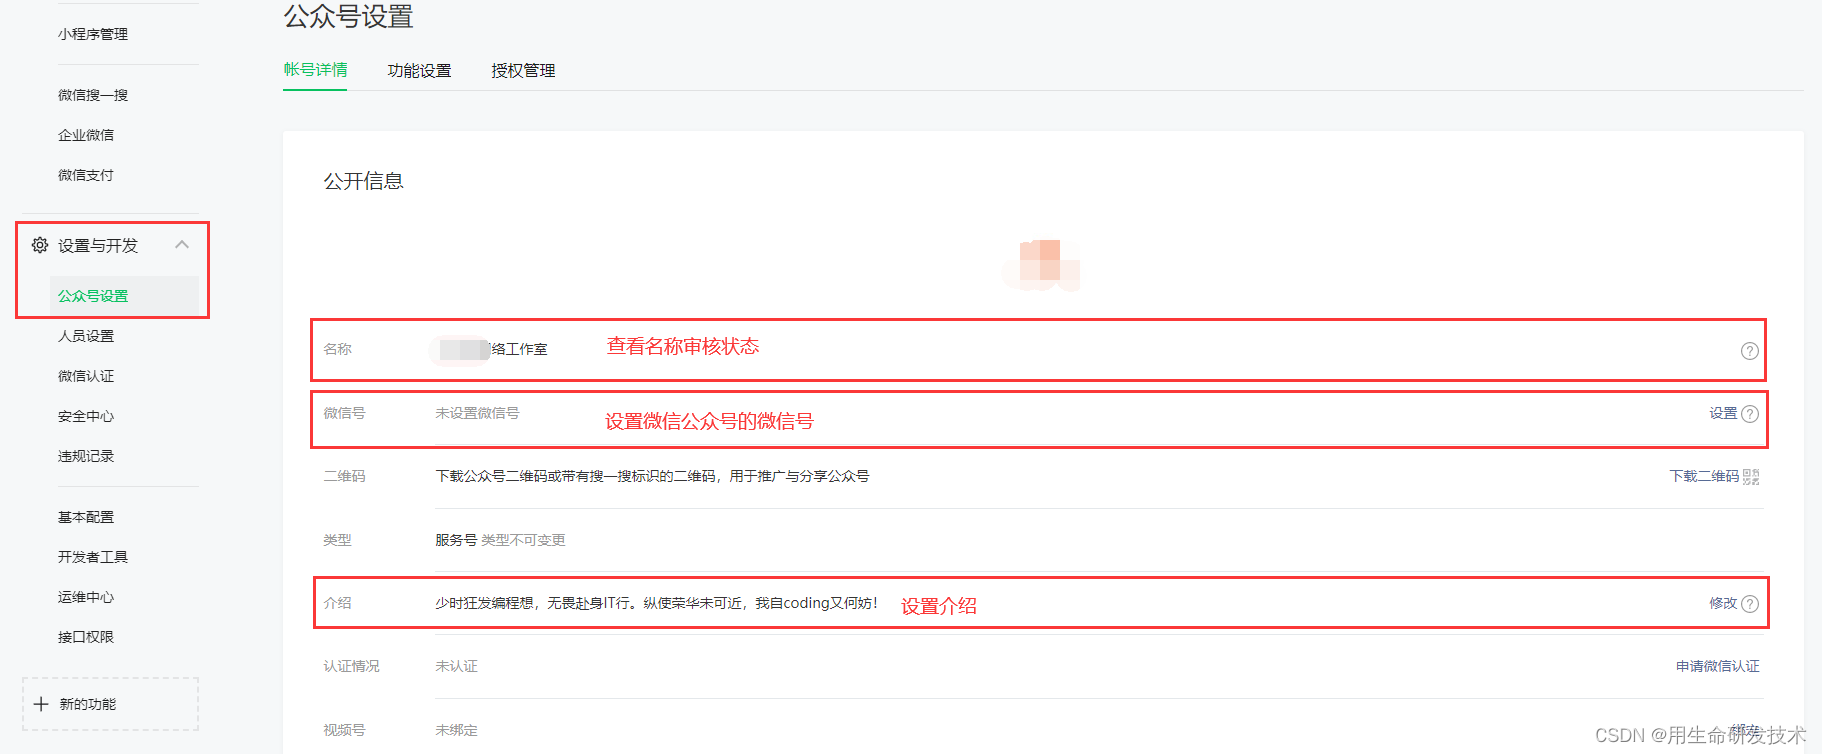Switch to the 帐号详情 tab
Image resolution: width=1822 pixels, height=754 pixels.
pyautogui.click(x=315, y=70)
